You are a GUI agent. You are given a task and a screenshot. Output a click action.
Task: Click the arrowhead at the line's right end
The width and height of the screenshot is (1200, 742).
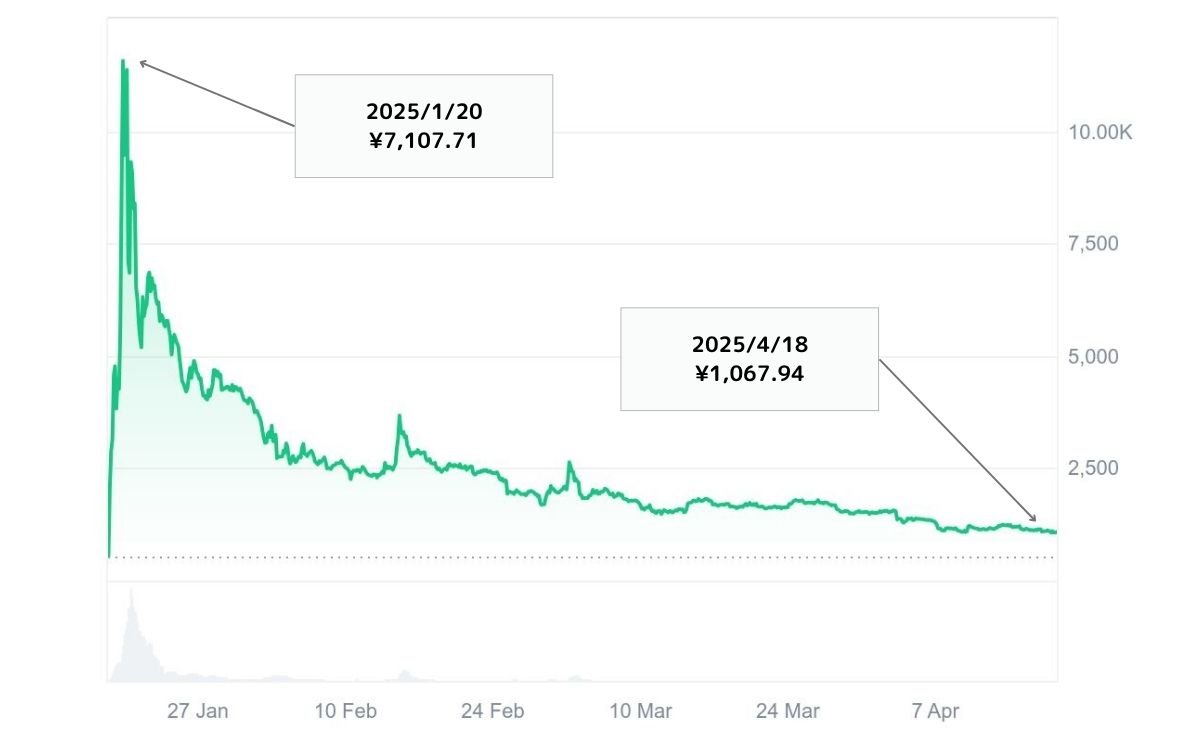1035,521
